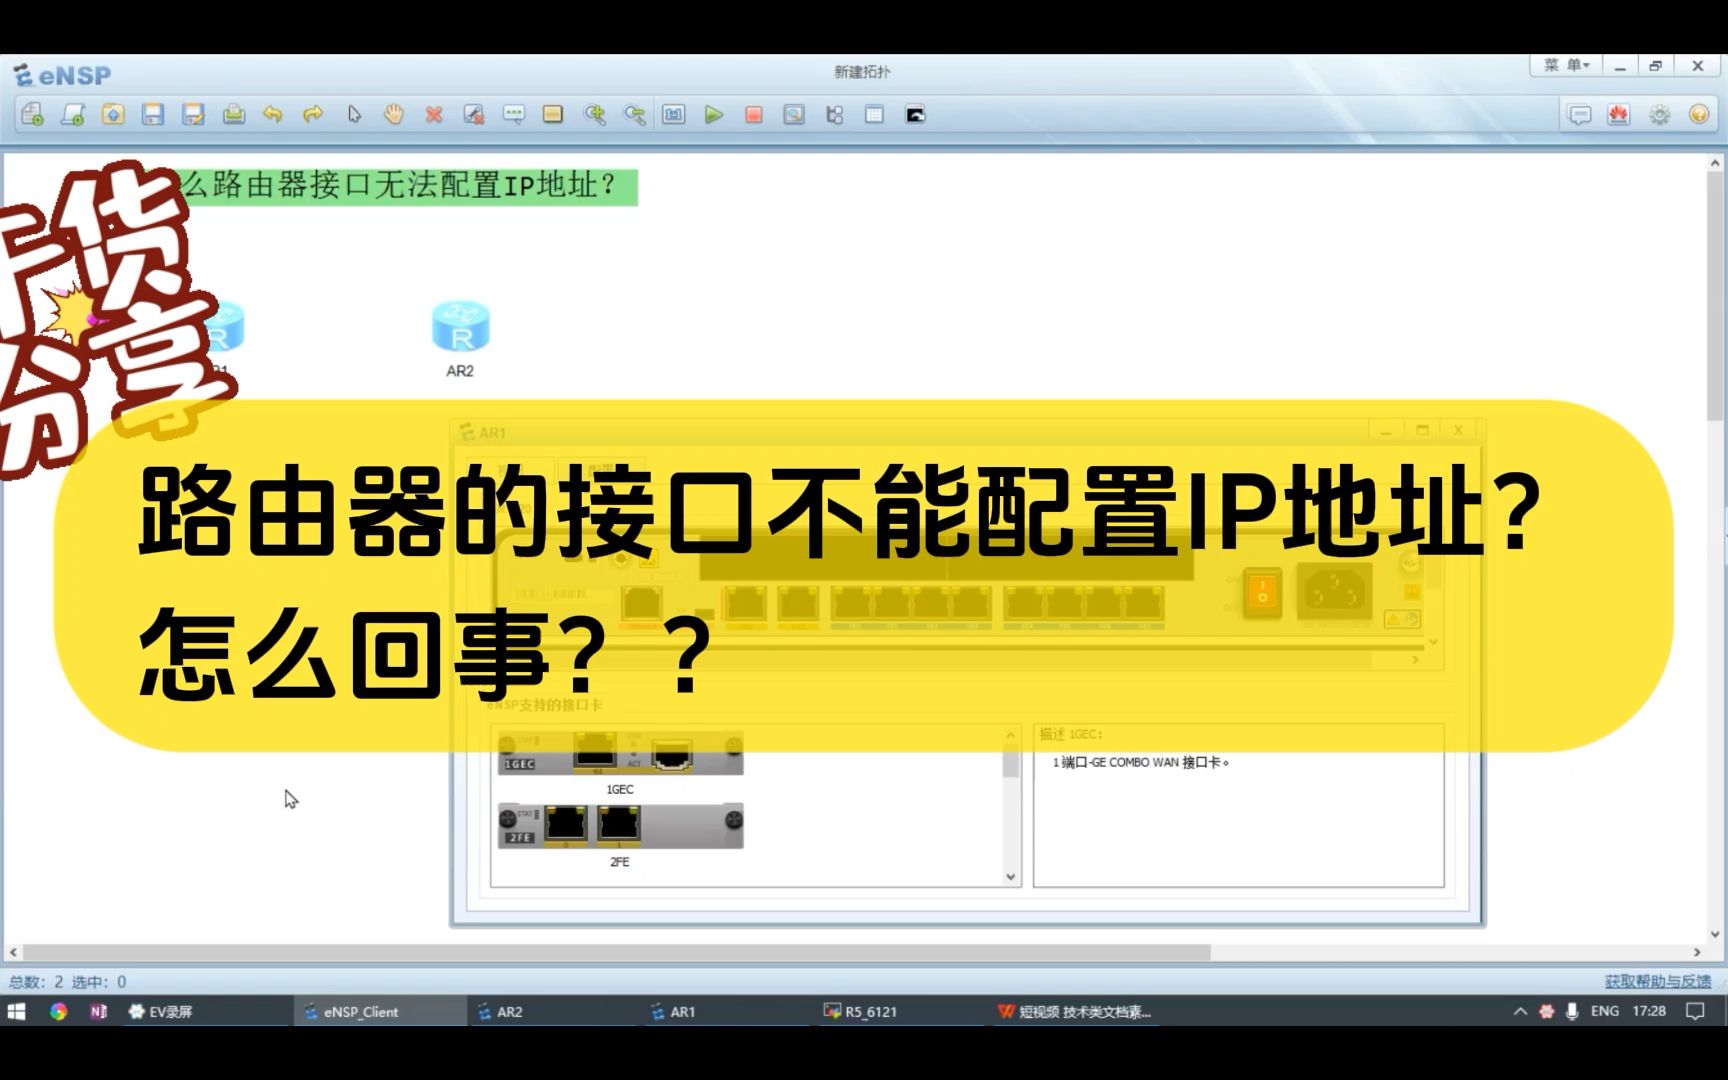The width and height of the screenshot is (1728, 1080).
Task: Switch ENG input language indicator
Action: click(x=1605, y=1012)
